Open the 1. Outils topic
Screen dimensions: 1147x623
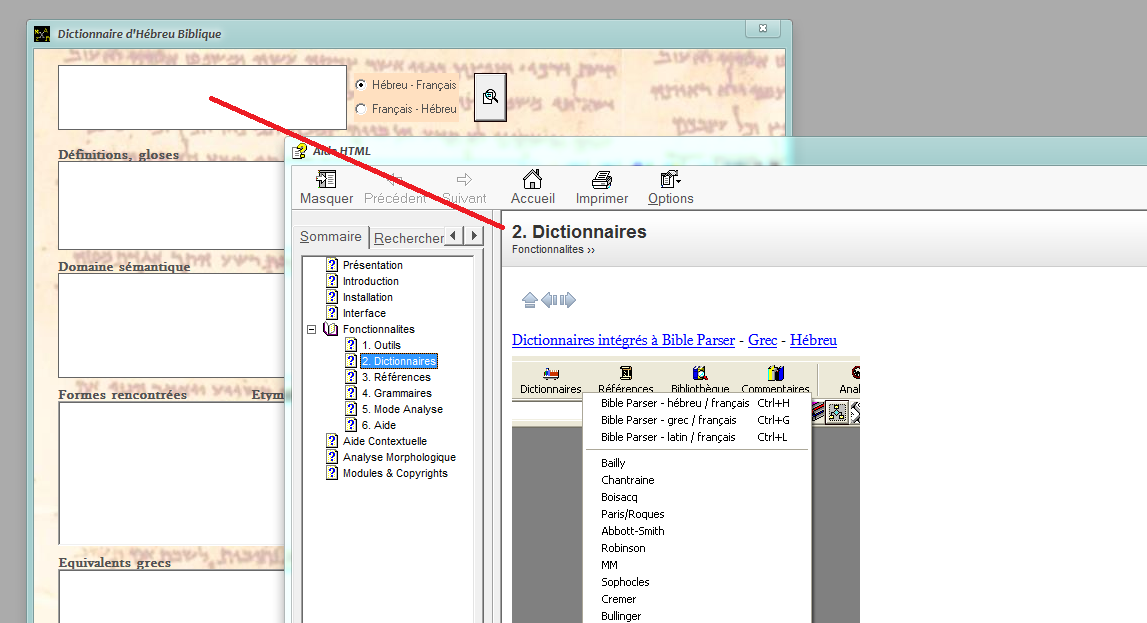point(381,346)
